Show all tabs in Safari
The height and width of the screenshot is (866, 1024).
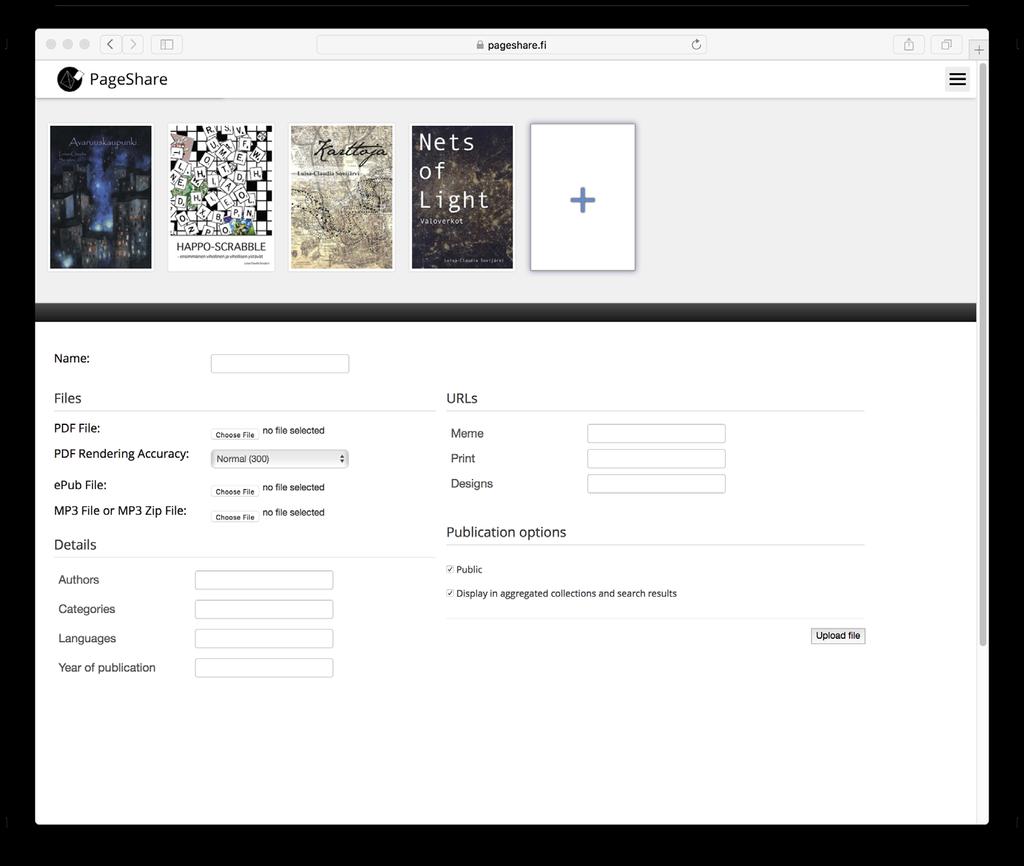946,44
